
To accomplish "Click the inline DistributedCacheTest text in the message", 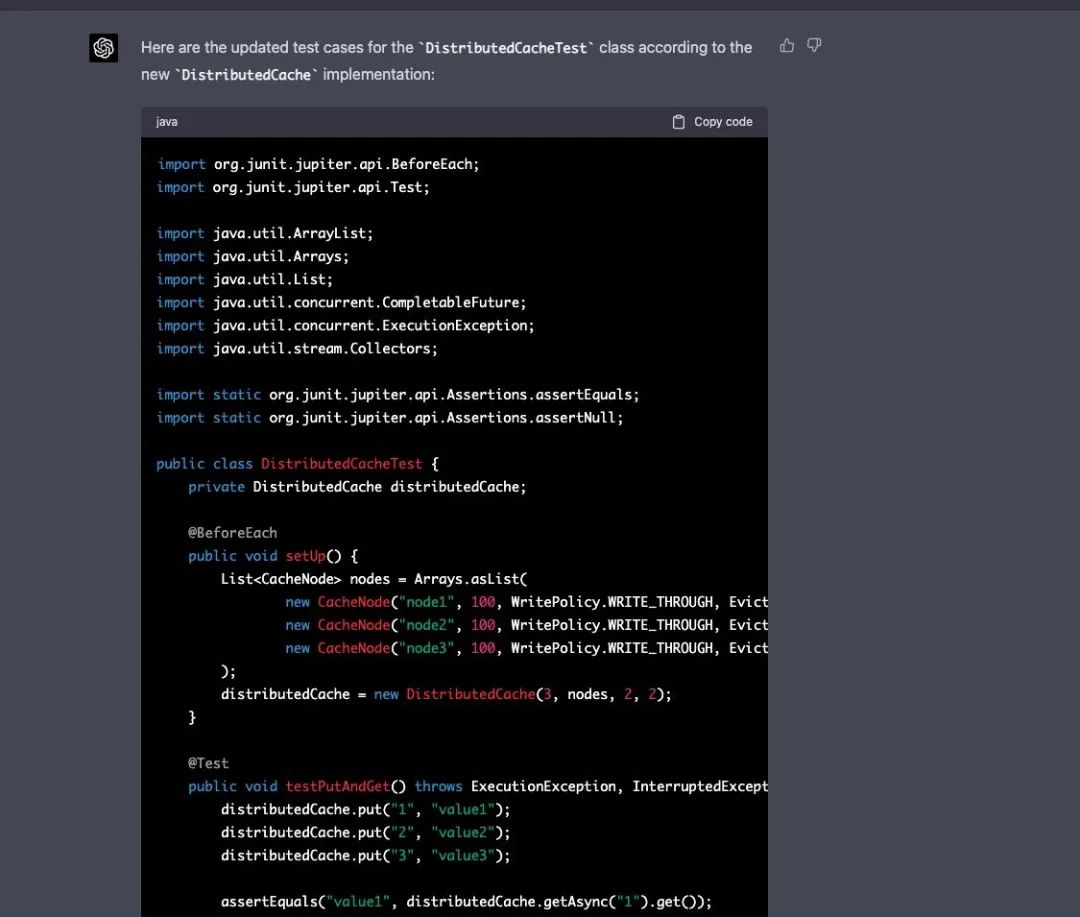I will tap(507, 48).
